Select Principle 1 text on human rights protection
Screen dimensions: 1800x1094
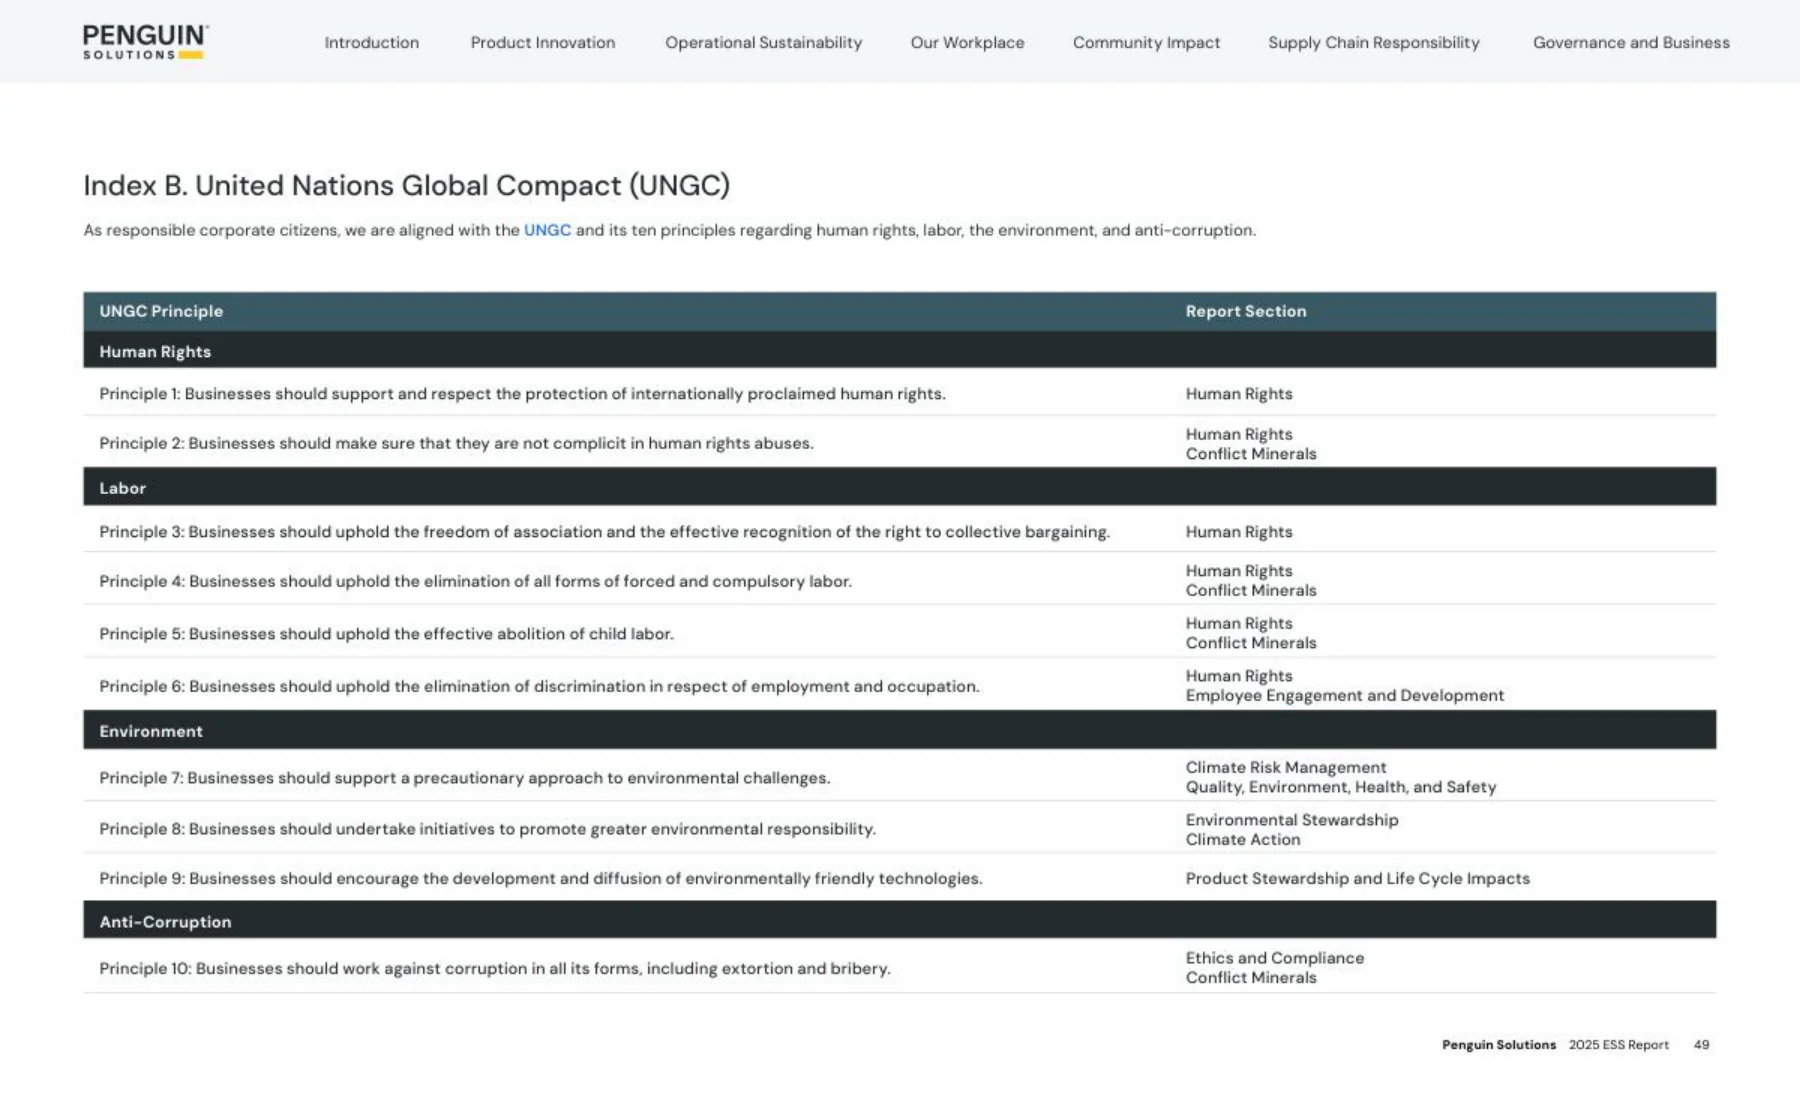click(522, 394)
